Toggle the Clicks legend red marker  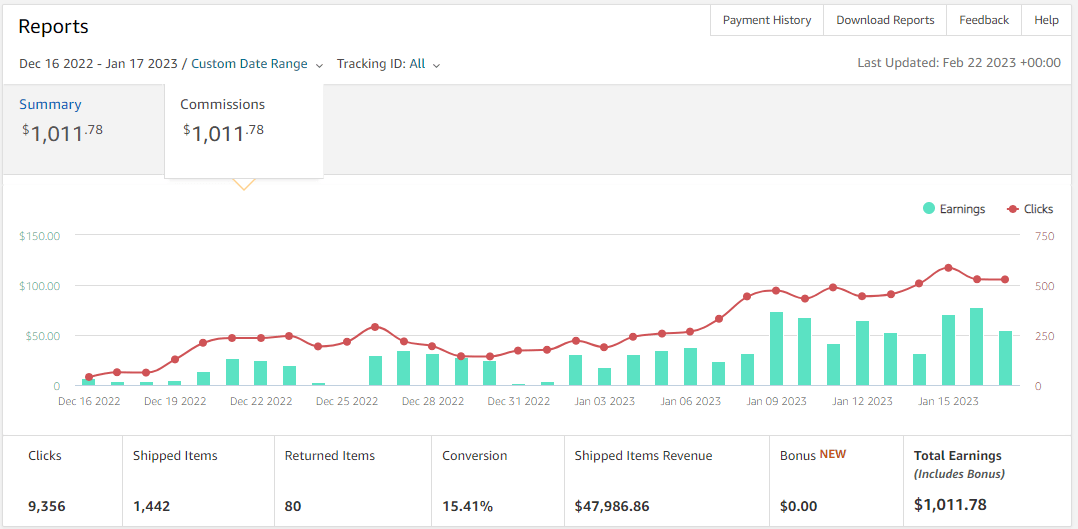[x=1013, y=209]
